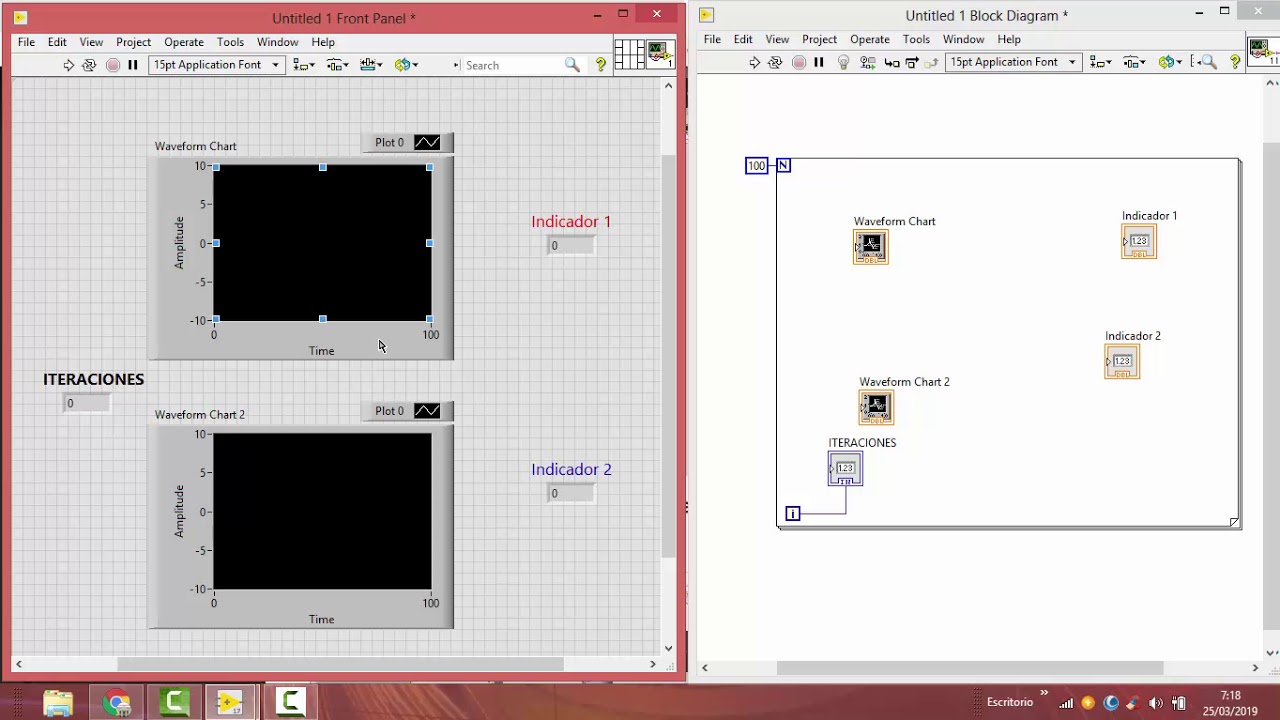Click the connector pane grid in Front Panel
This screenshot has width=1280, height=720.
click(x=629, y=55)
